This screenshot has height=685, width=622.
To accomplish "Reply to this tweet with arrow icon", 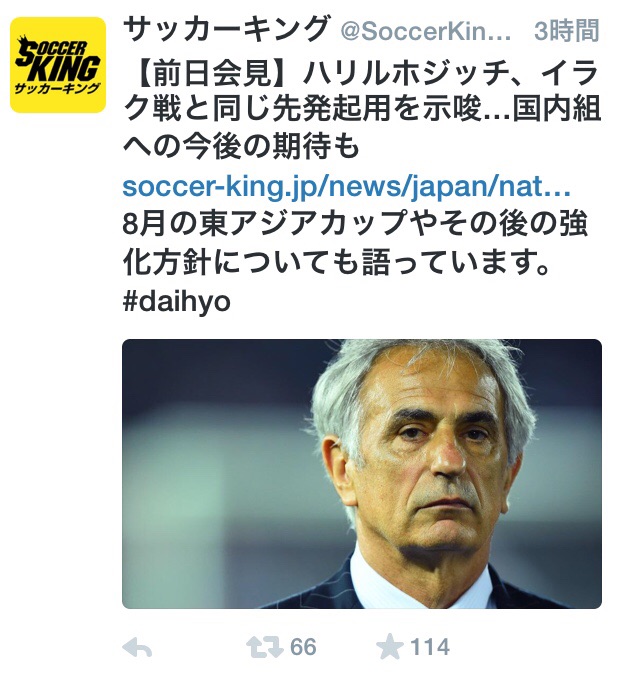I will (x=137, y=648).
